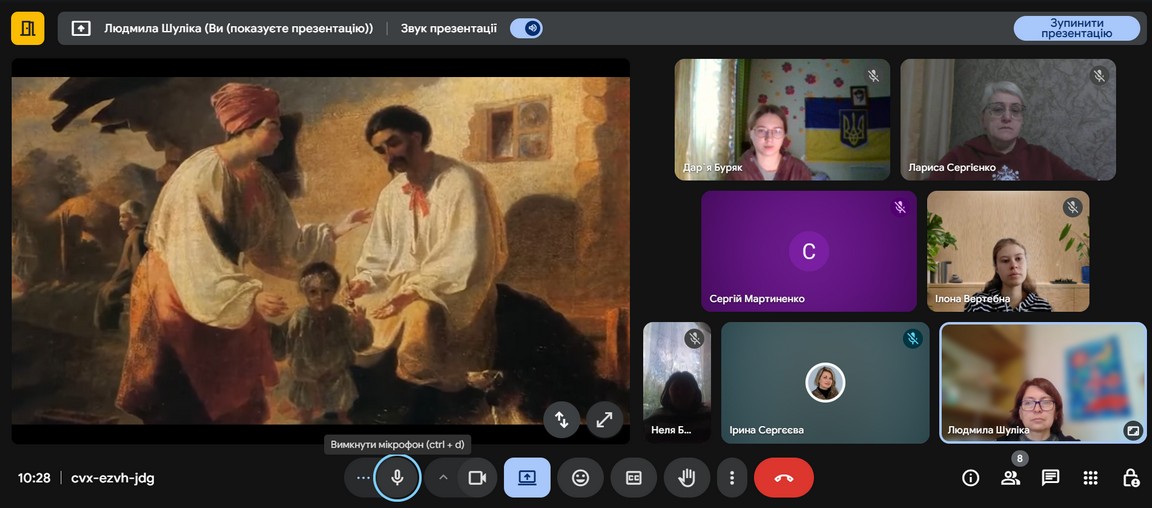
Task: Open meeting details info icon
Action: tap(970, 478)
